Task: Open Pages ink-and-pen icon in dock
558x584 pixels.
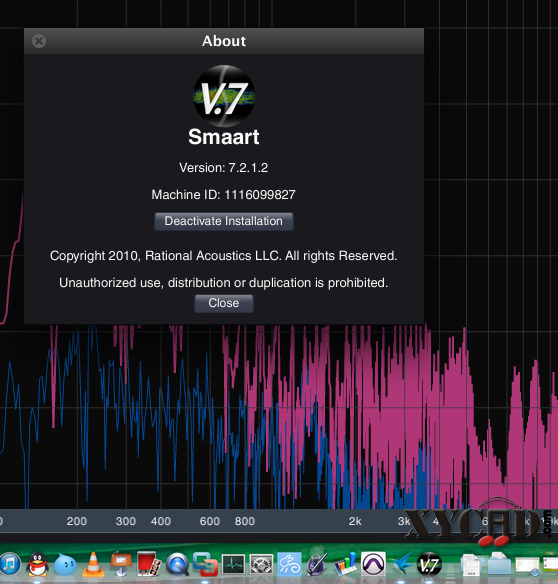Action: coord(317,564)
